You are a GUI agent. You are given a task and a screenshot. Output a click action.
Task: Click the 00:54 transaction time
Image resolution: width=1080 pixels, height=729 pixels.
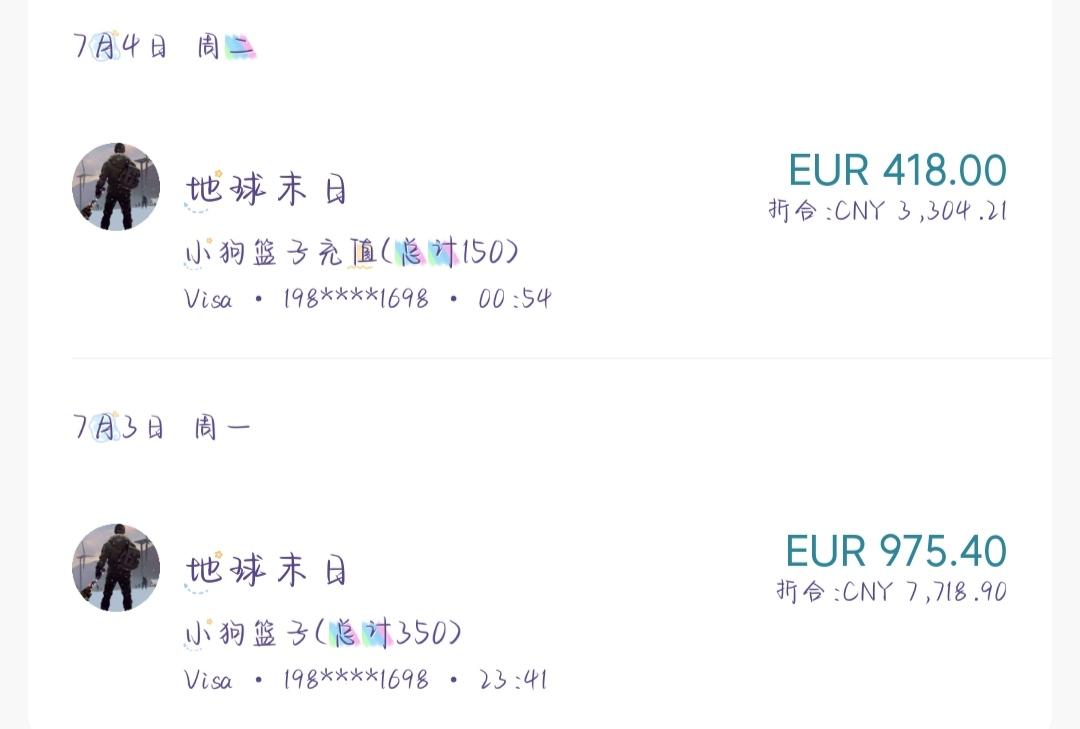pos(515,299)
